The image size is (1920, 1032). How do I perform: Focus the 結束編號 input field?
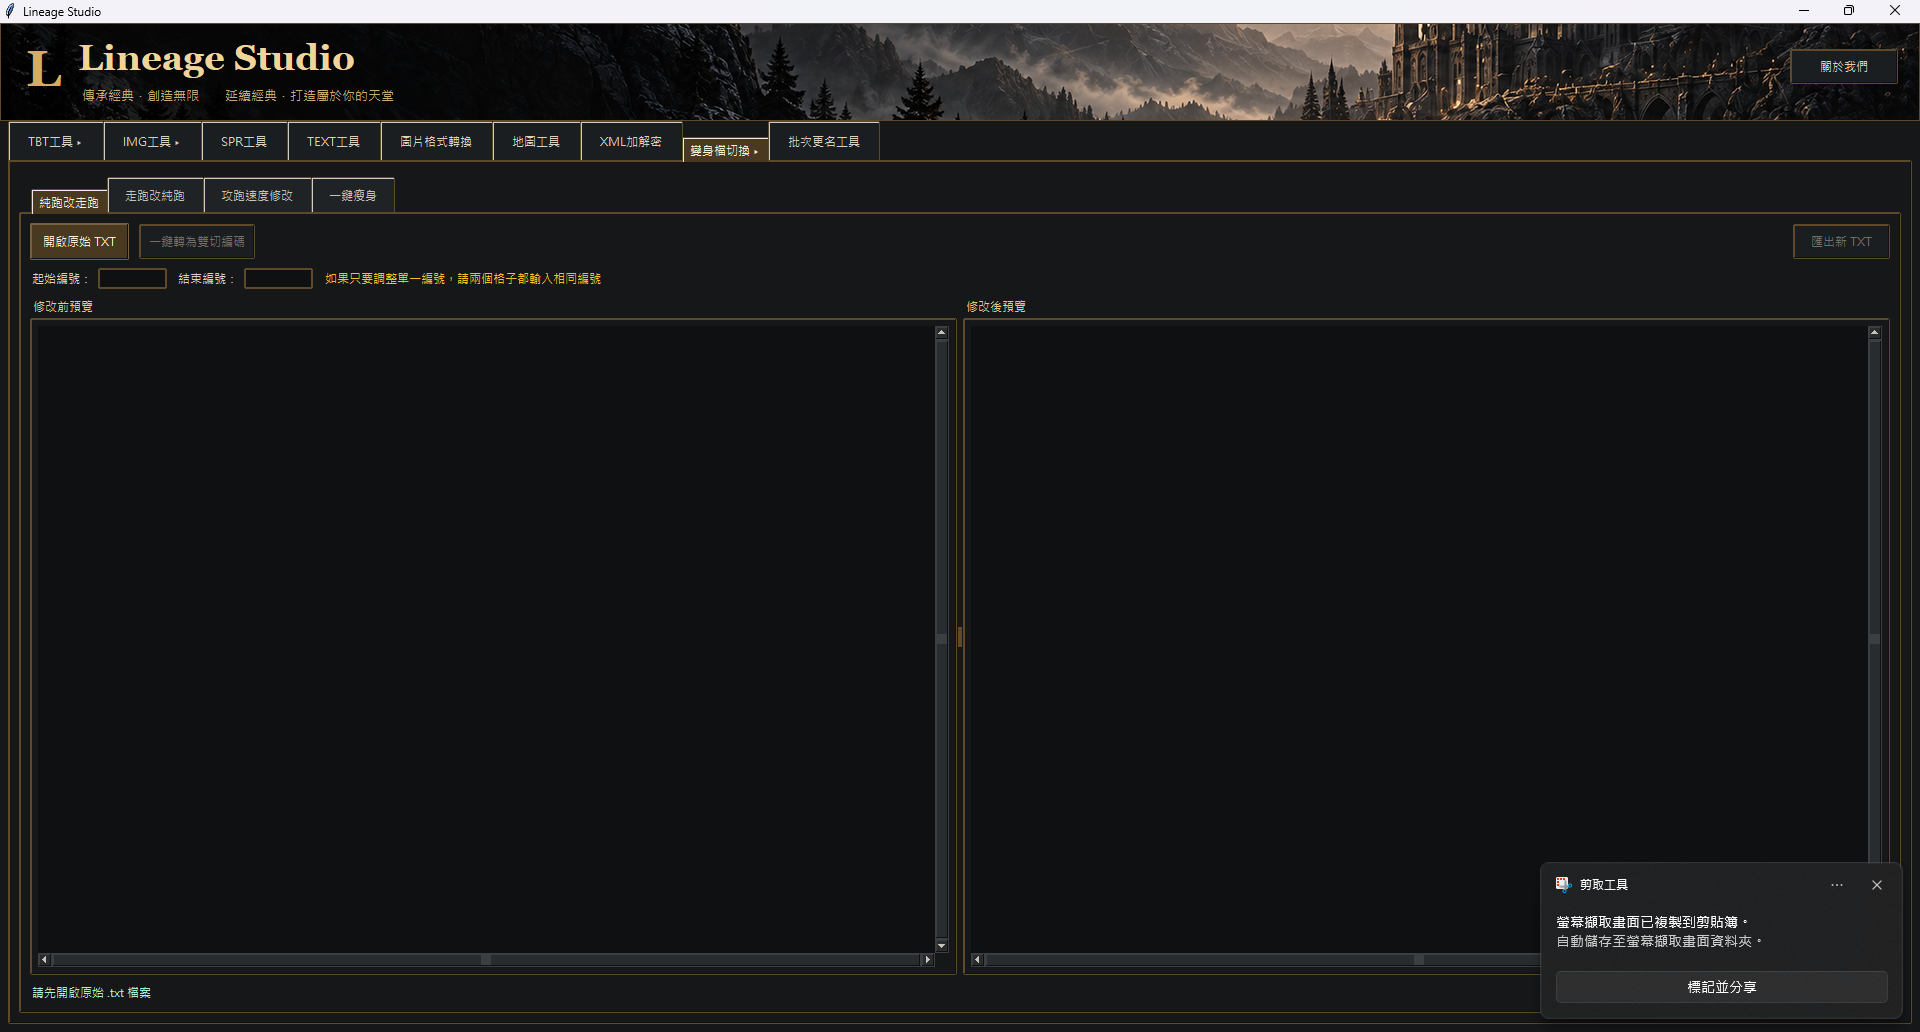[x=278, y=279]
